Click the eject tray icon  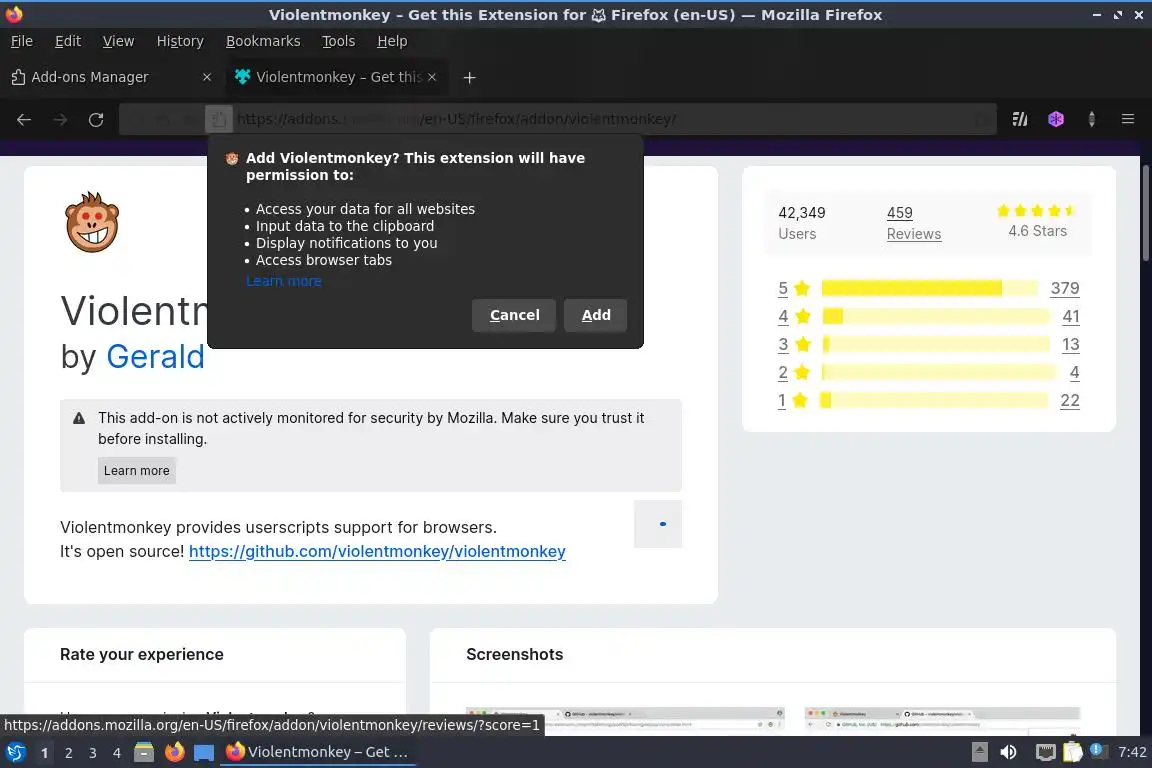[979, 752]
